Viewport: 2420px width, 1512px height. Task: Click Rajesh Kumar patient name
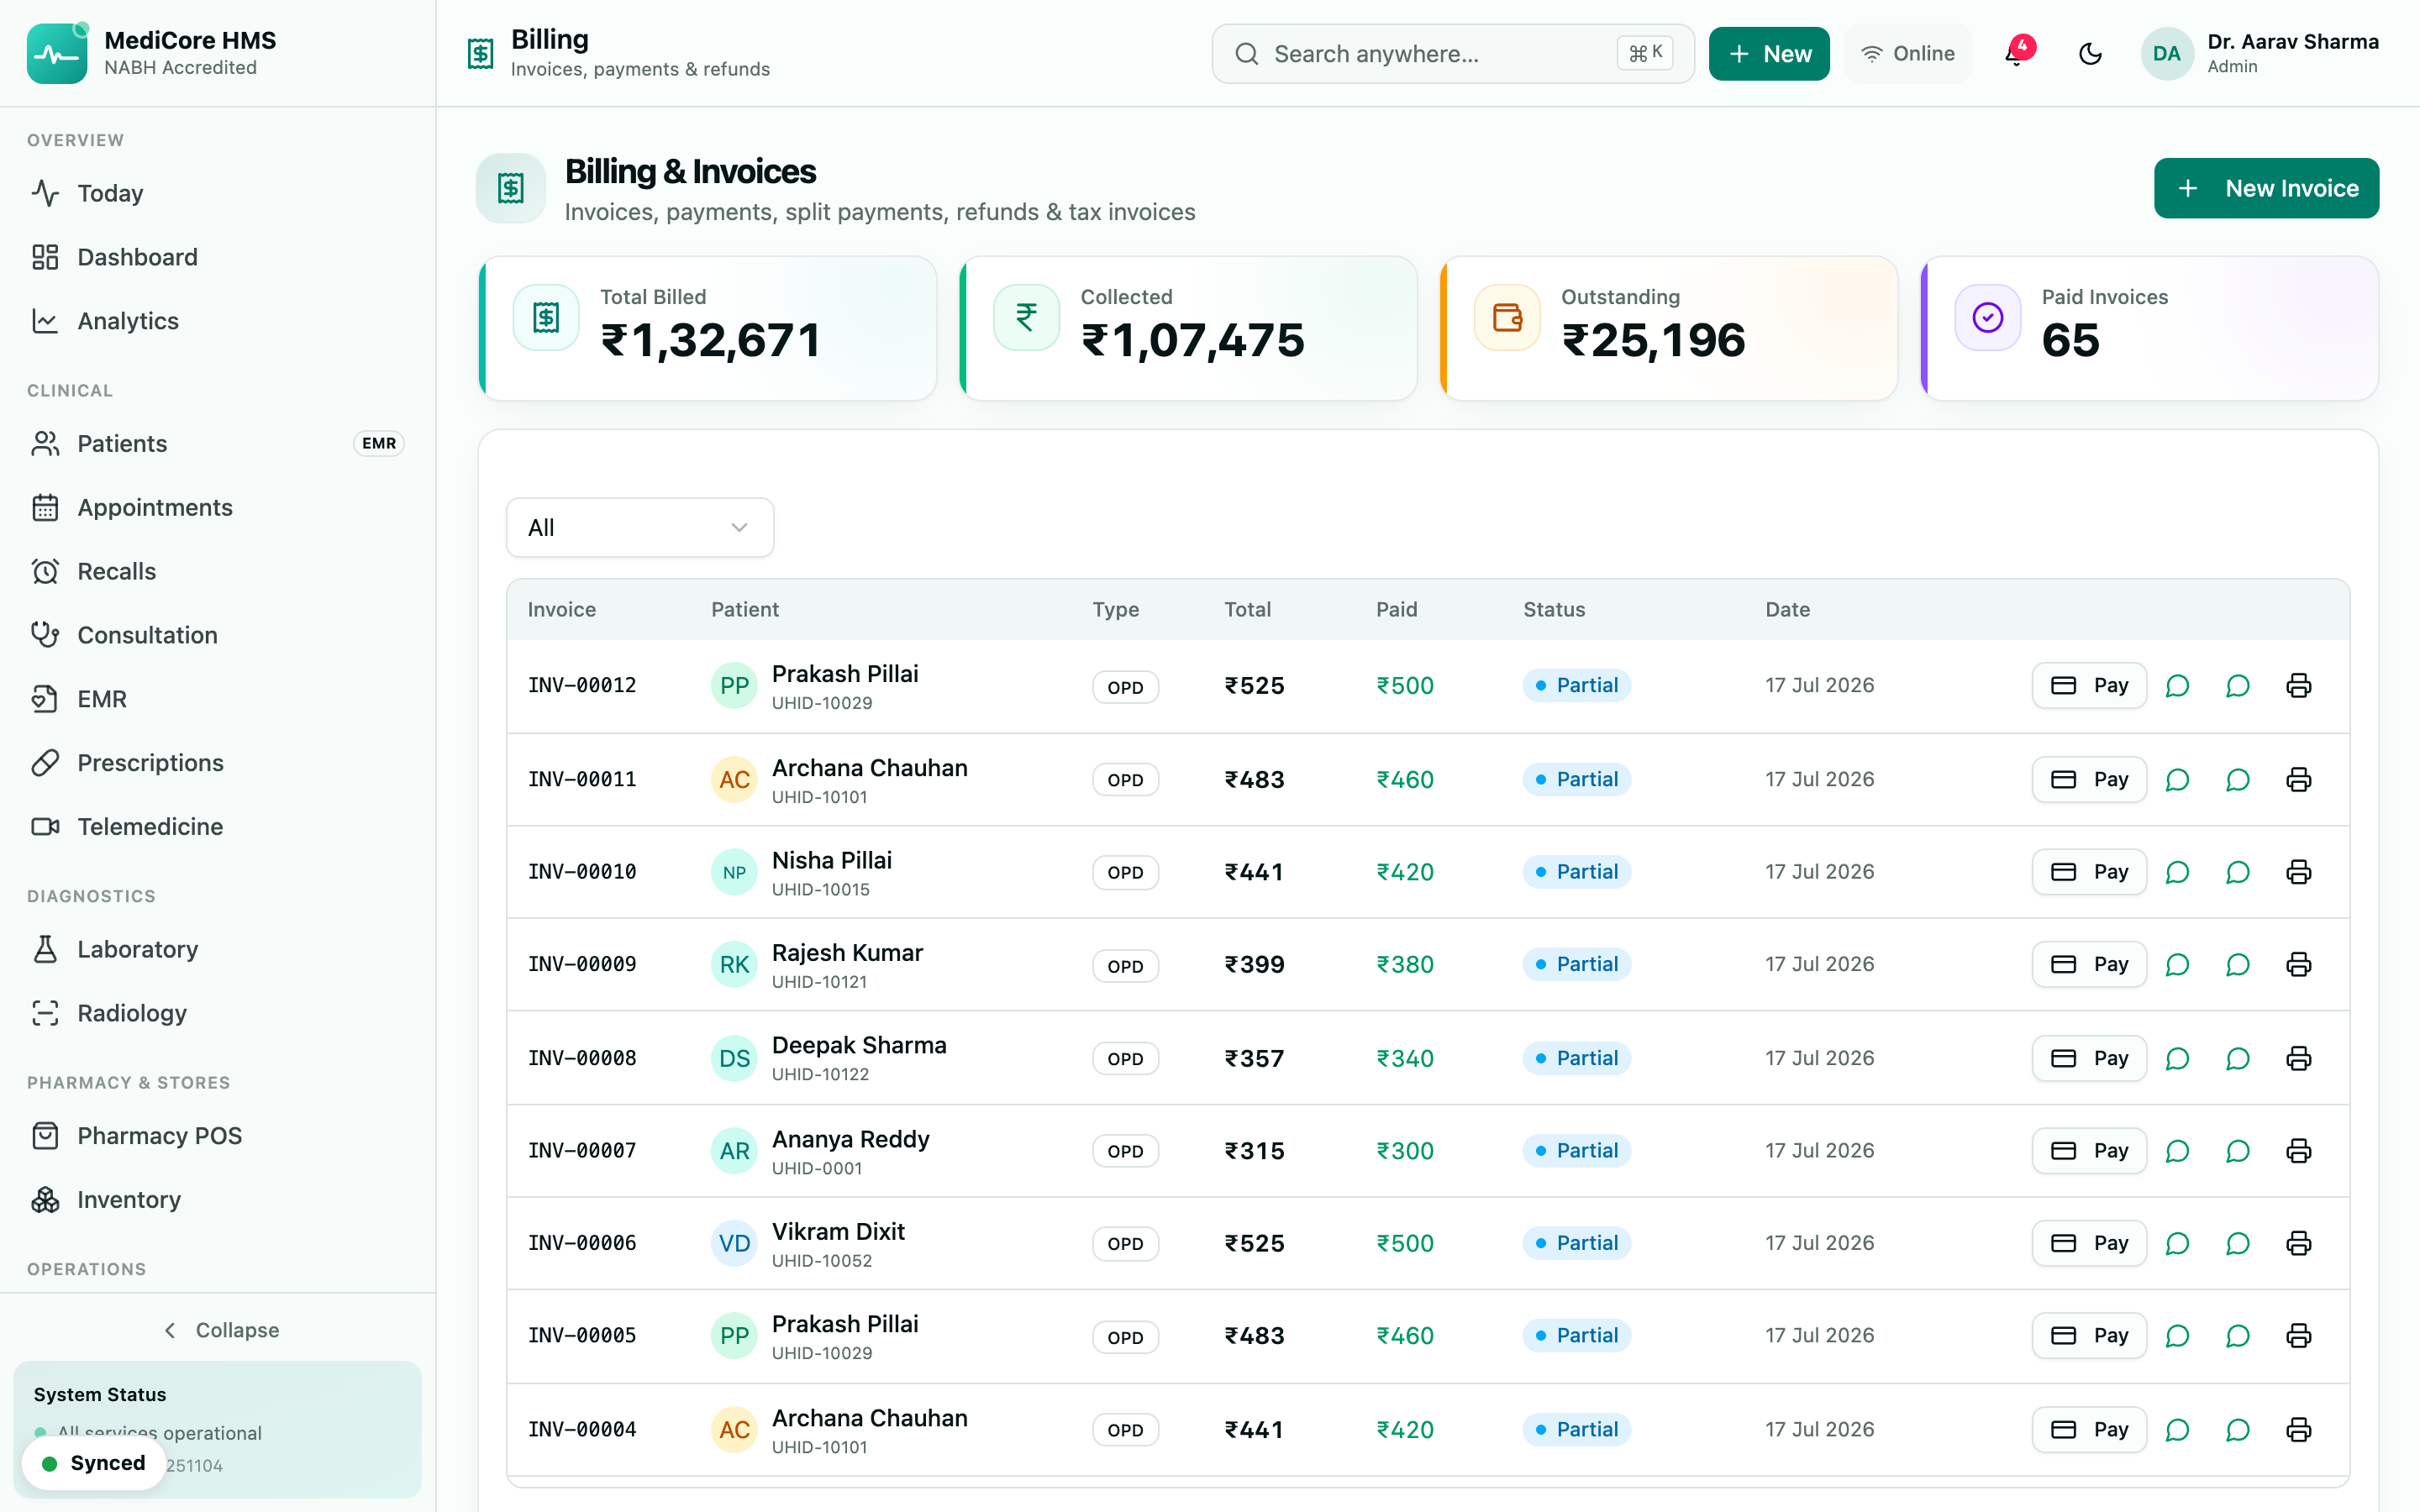(x=847, y=953)
